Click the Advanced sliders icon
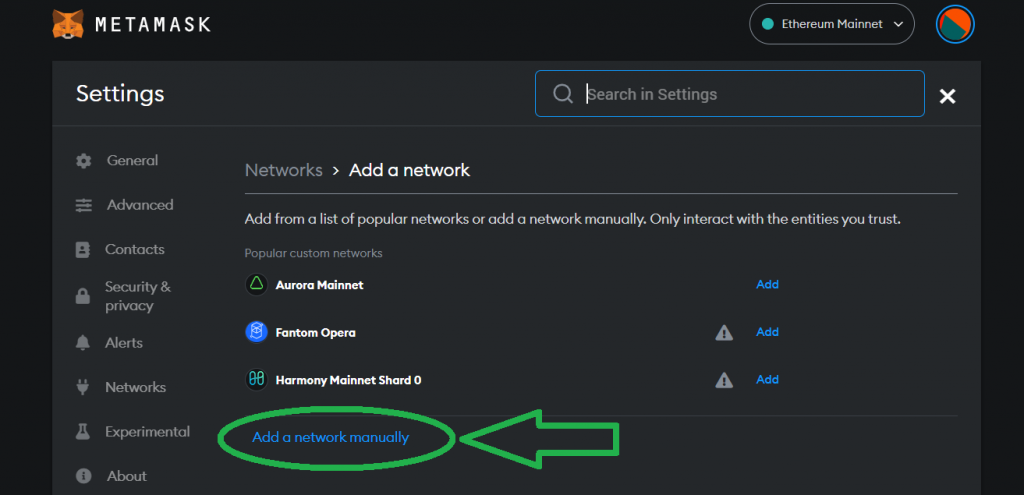 [x=84, y=205]
